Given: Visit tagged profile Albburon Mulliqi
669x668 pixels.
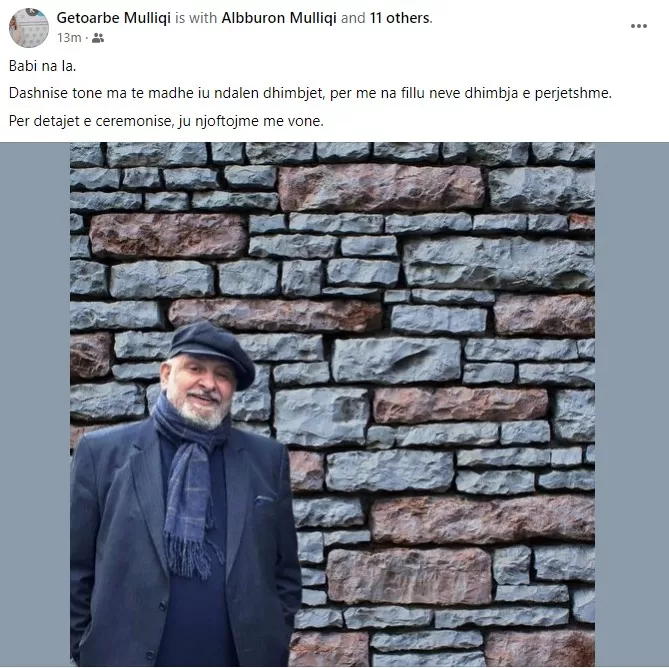Looking at the screenshot, I should pos(279,18).
